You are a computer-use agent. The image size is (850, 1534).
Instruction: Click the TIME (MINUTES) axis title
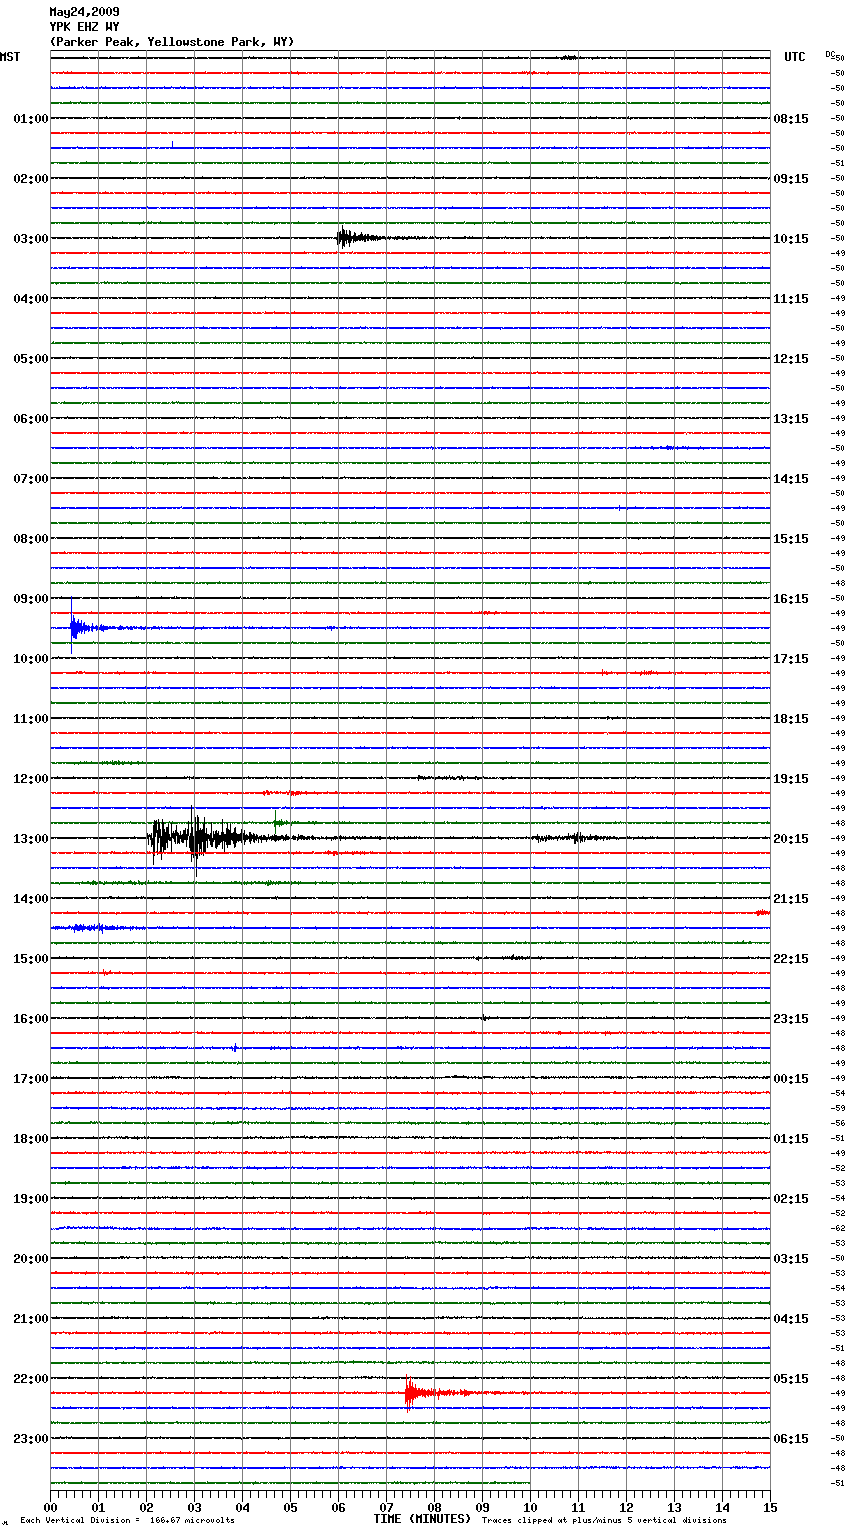(422, 1519)
